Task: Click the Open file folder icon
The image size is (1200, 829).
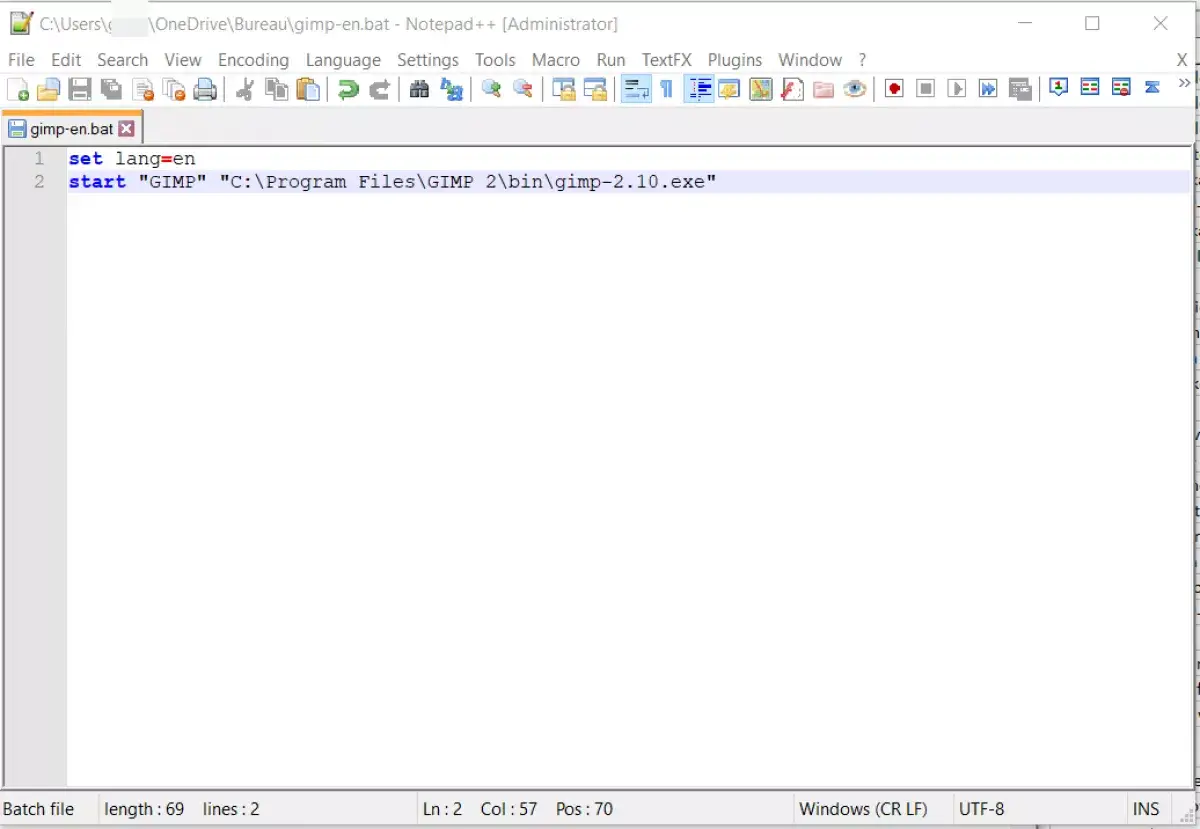Action: (x=48, y=90)
